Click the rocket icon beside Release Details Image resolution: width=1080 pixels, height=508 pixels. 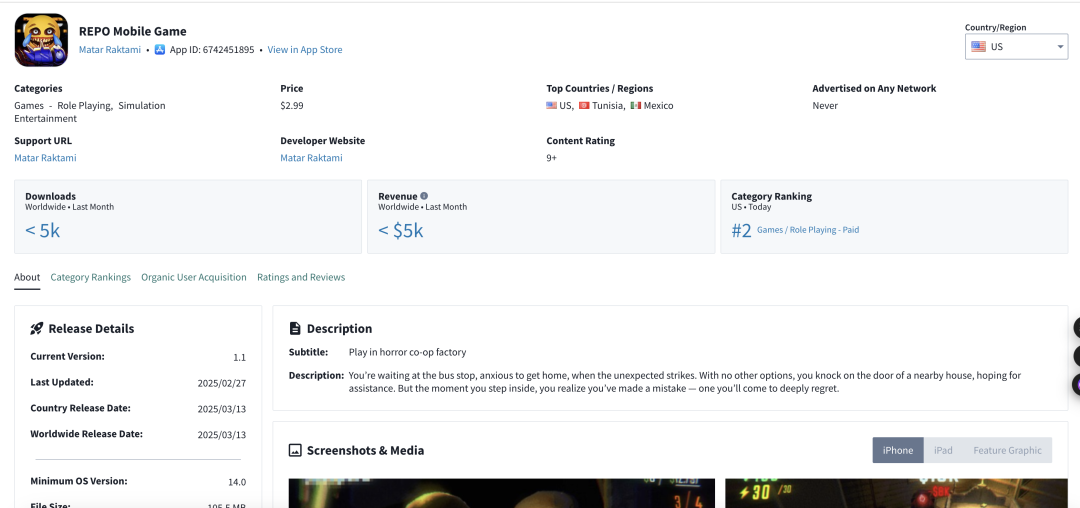click(x=37, y=328)
